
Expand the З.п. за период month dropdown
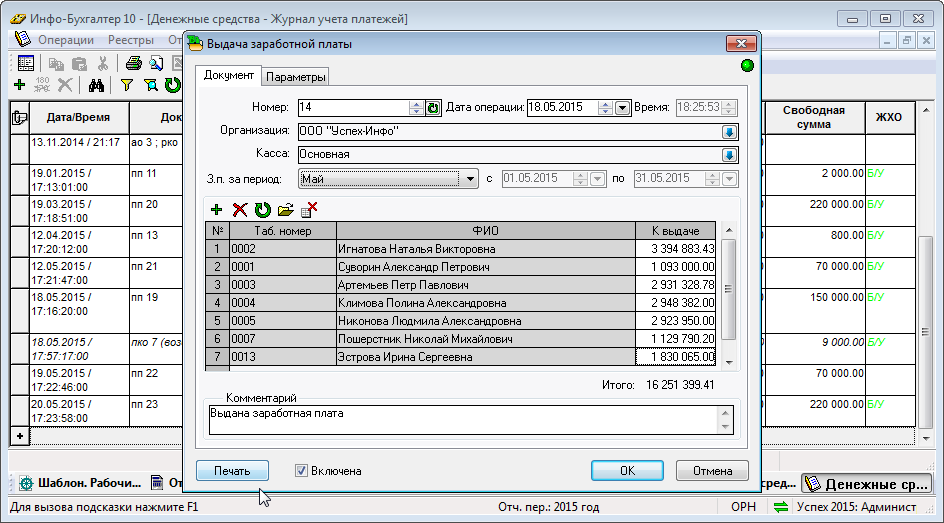(x=470, y=179)
